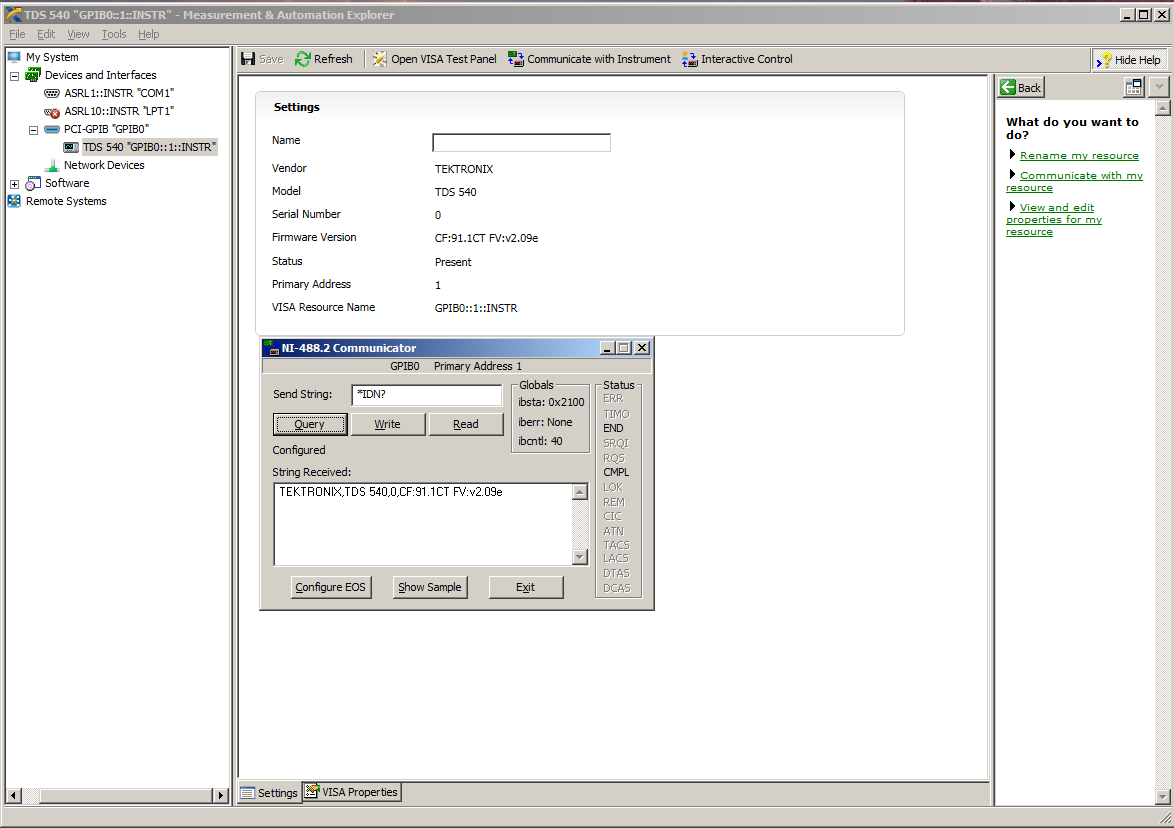
Task: Select TDS 540 "GPIB0::1::INSTR" instrument
Action: tap(149, 147)
